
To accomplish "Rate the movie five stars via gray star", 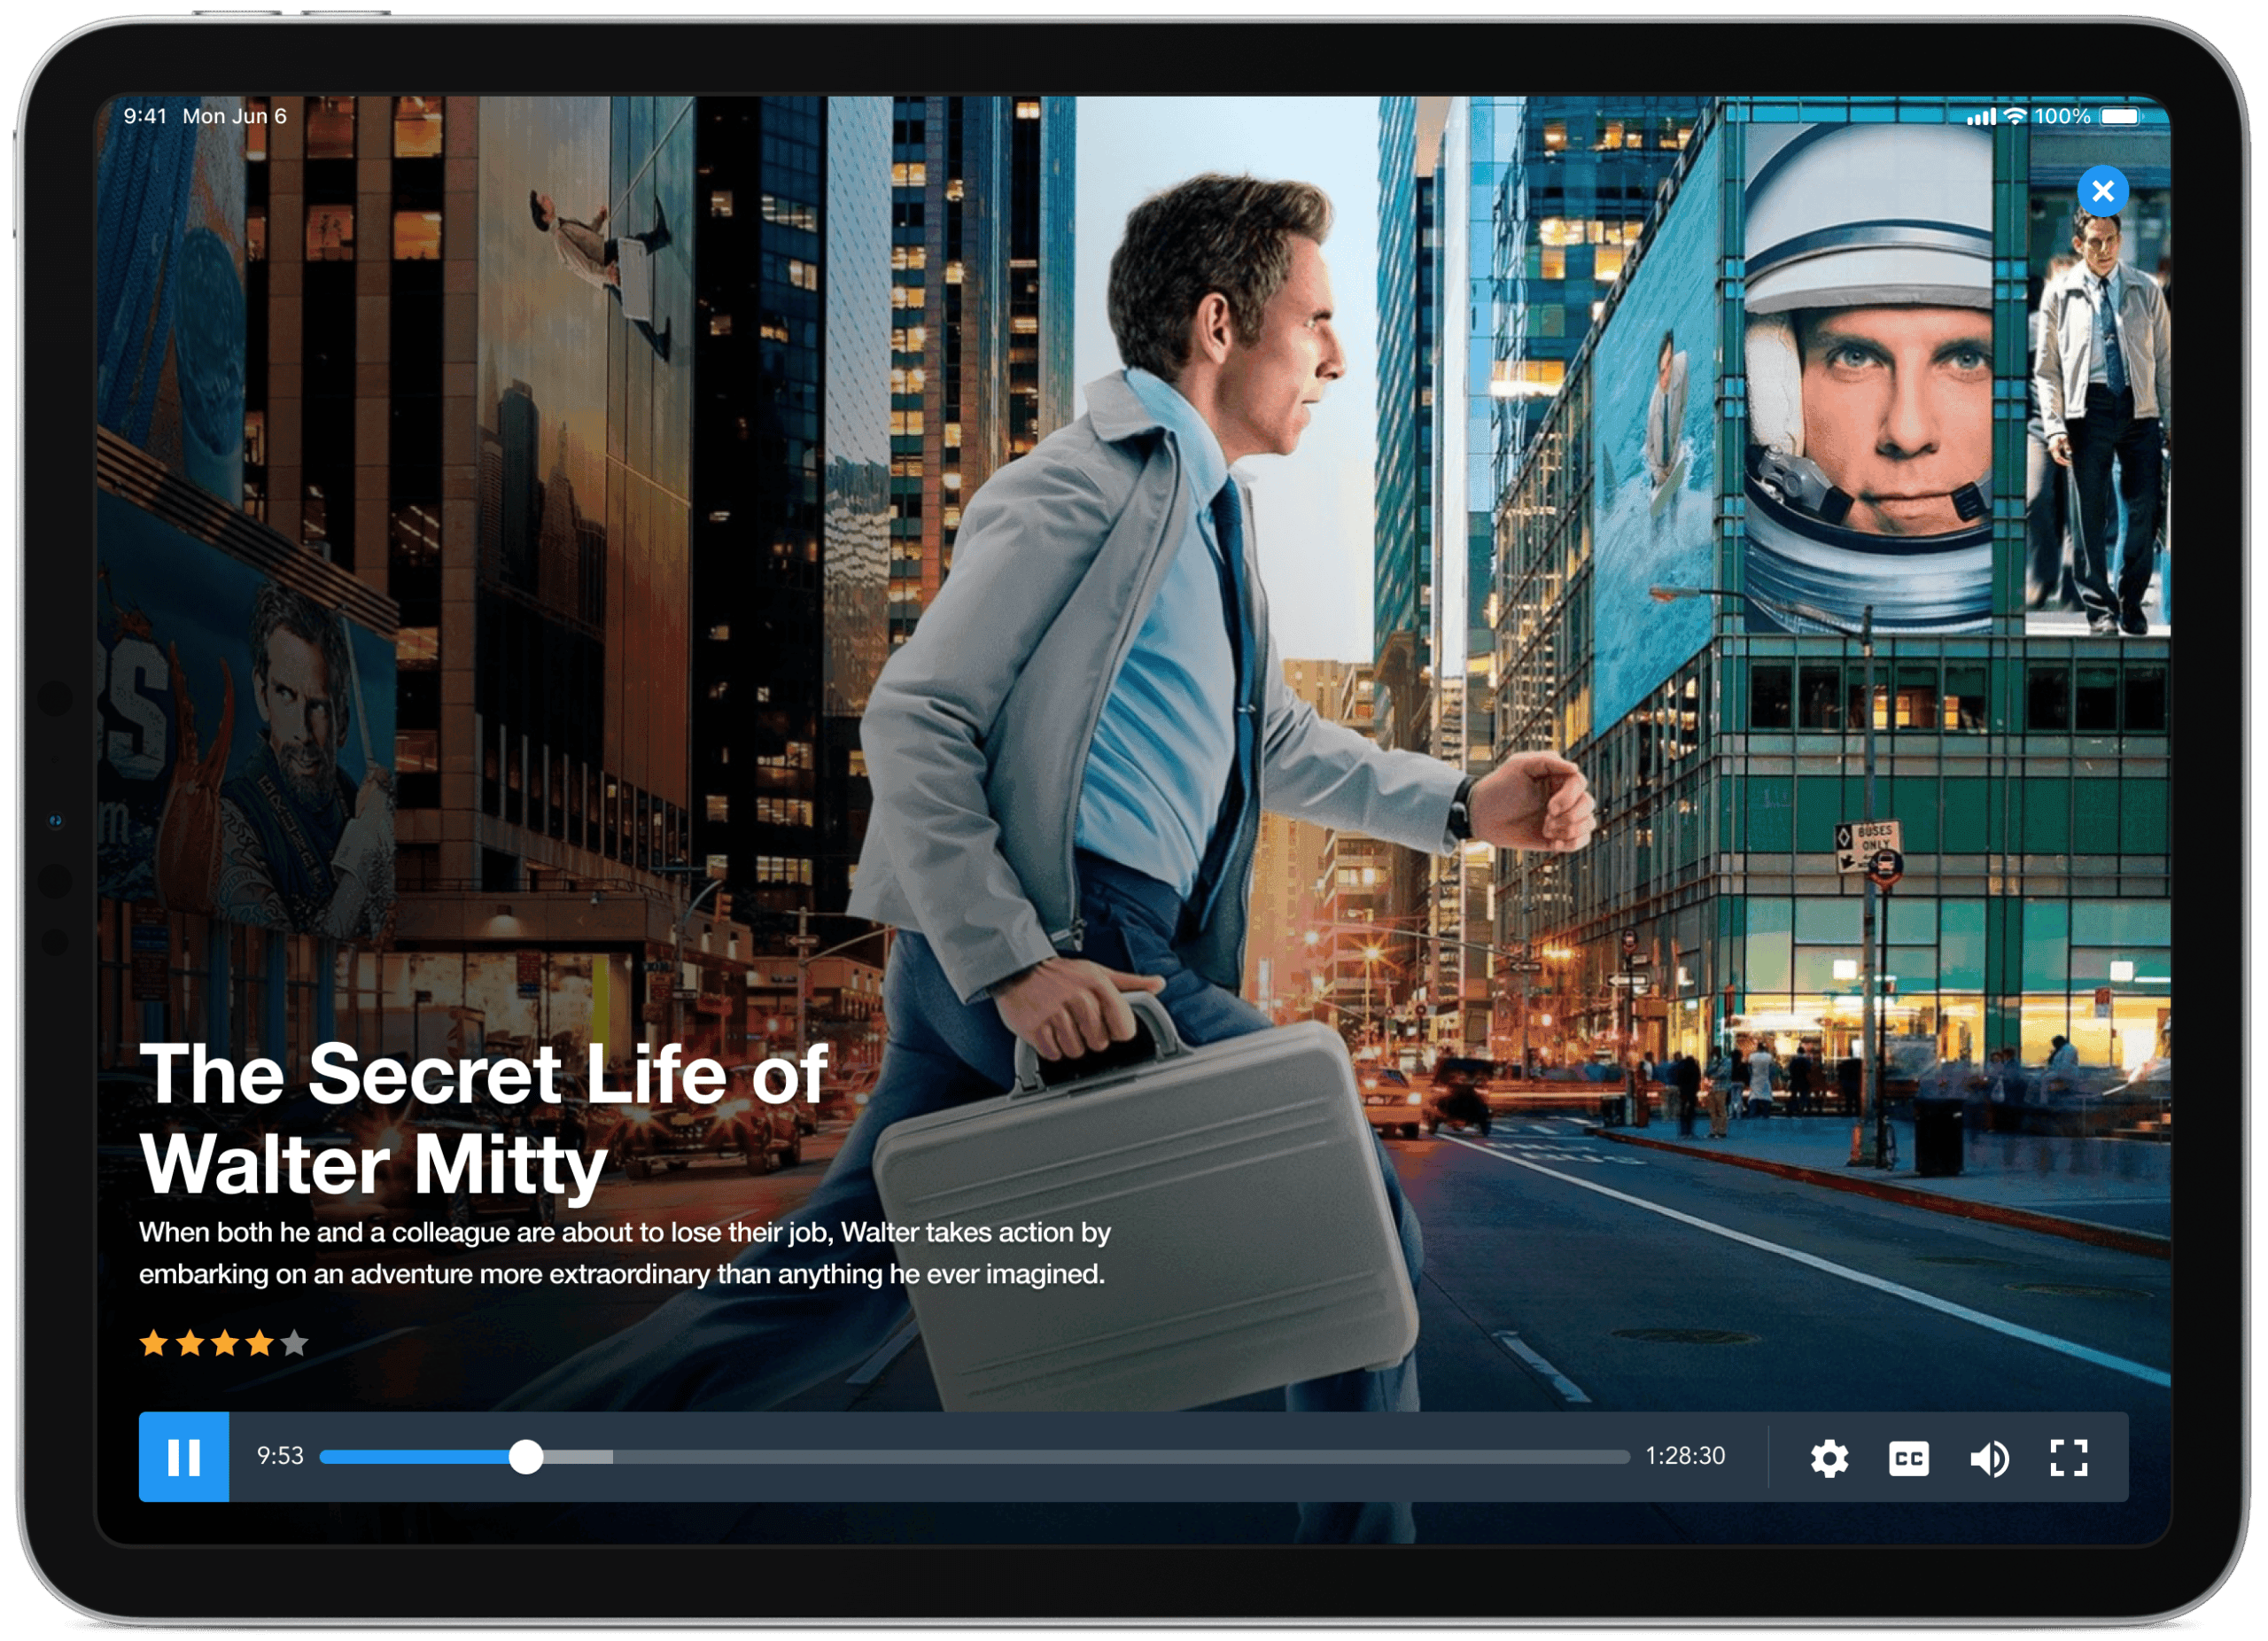I will [294, 1343].
